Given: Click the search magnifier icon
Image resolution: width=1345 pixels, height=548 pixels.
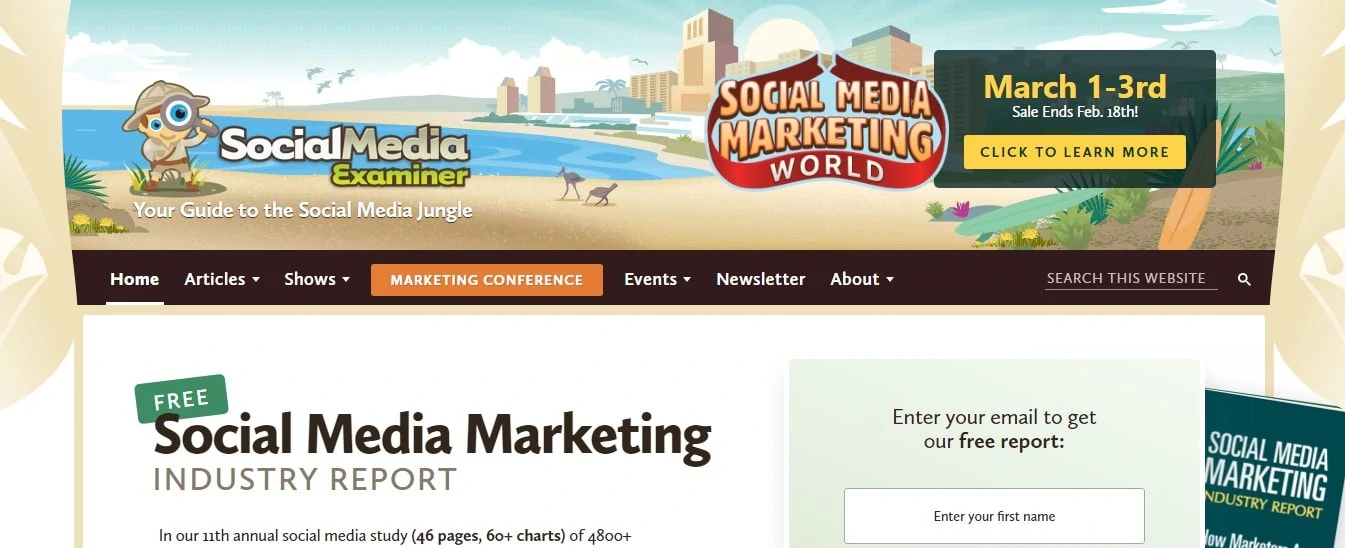Looking at the screenshot, I should (x=1244, y=280).
